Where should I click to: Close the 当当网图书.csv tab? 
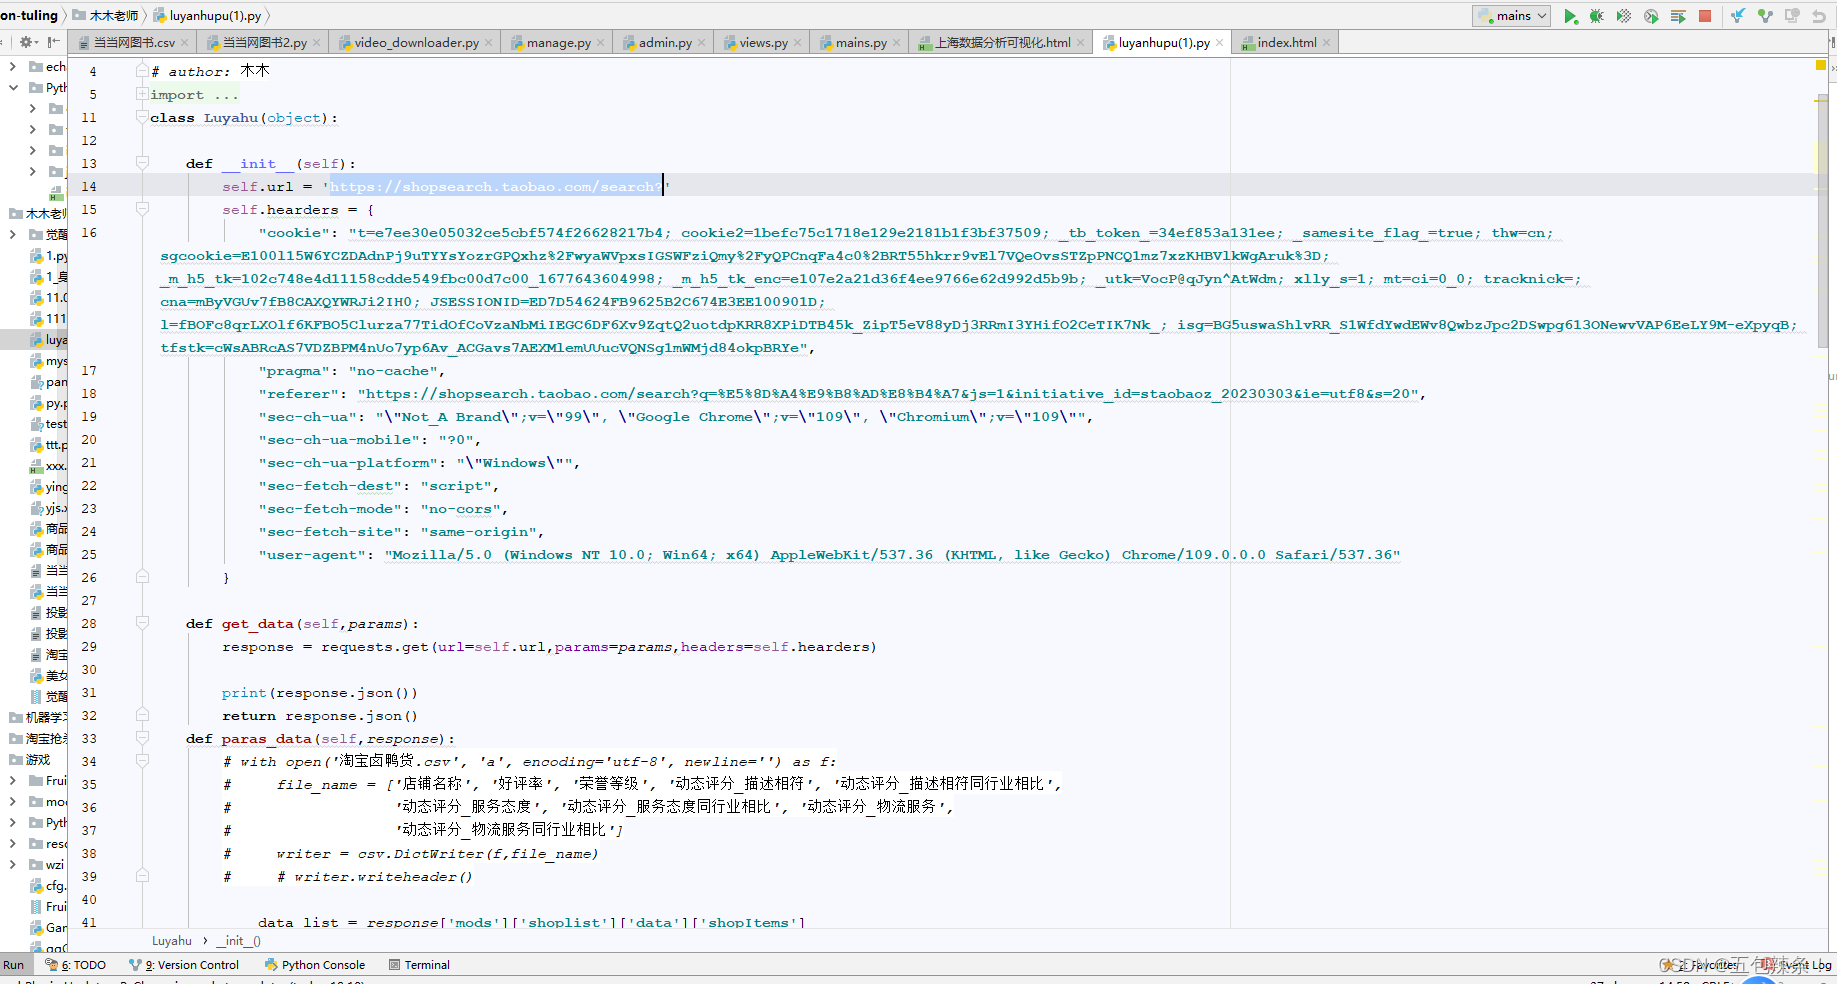click(185, 43)
